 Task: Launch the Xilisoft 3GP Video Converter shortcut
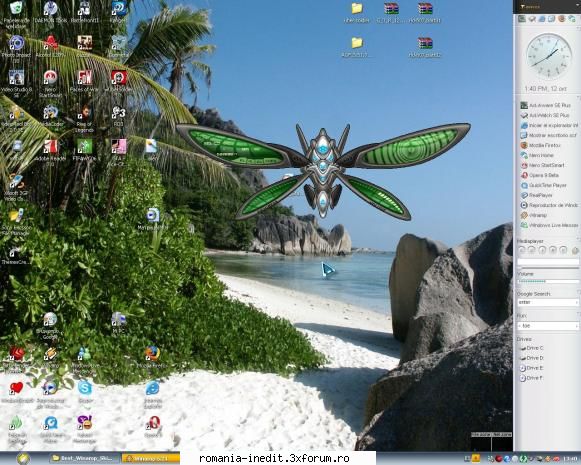(x=16, y=182)
